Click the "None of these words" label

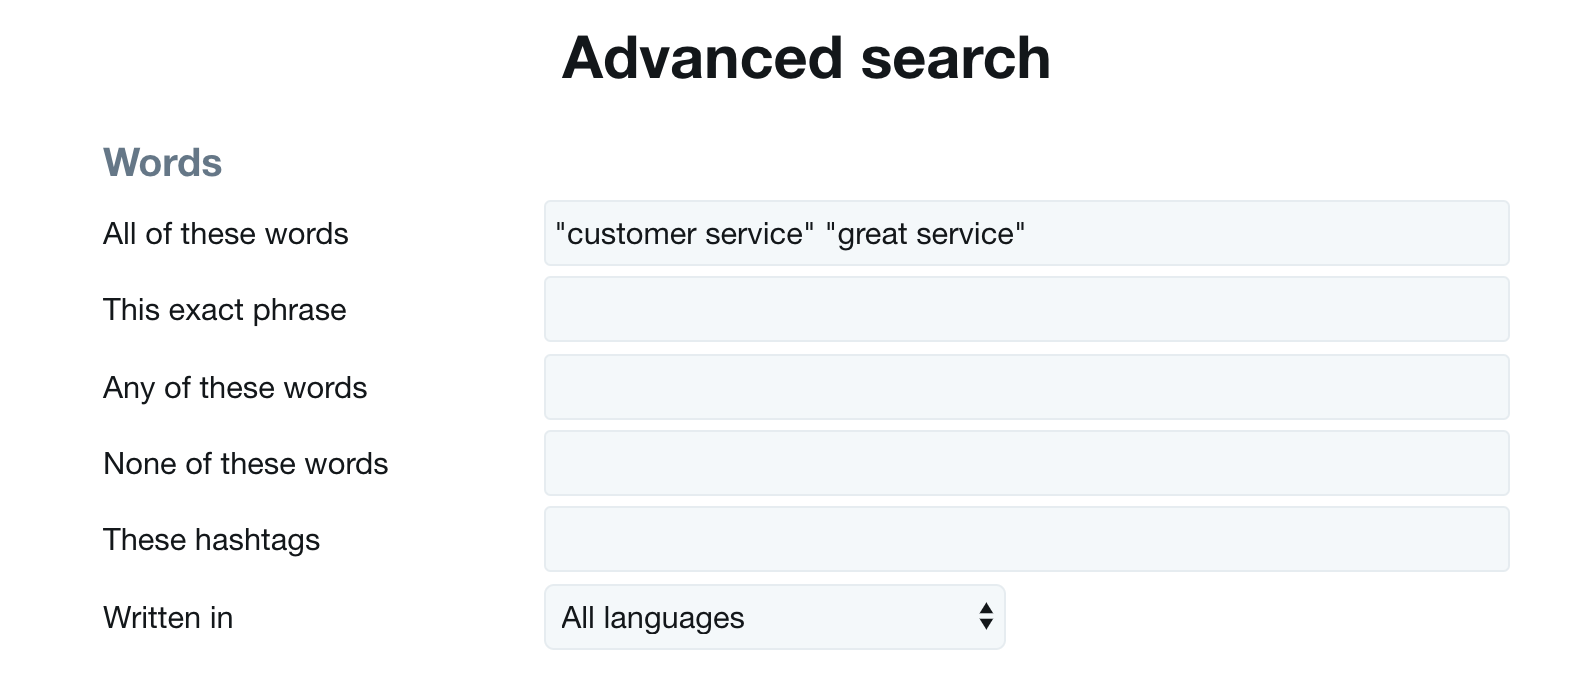(x=246, y=464)
